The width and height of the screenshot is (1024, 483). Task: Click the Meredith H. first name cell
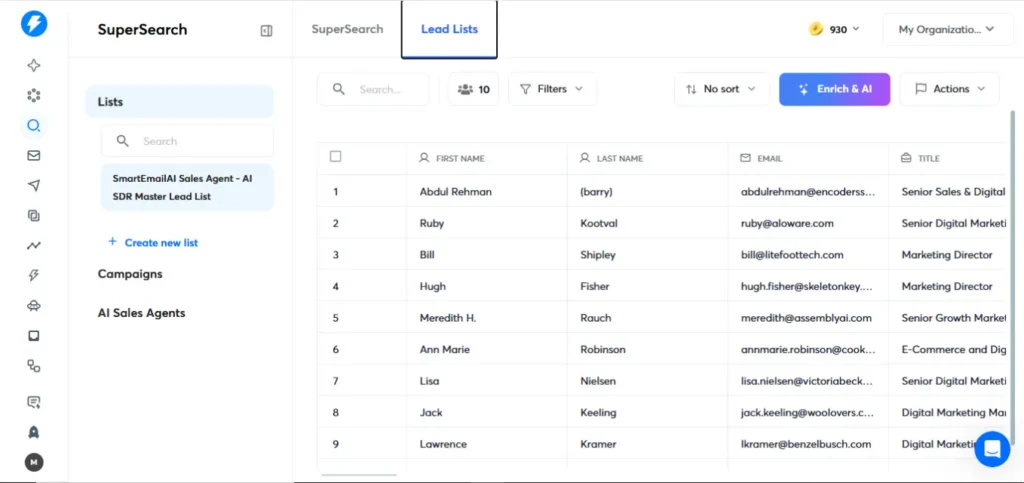(487, 318)
